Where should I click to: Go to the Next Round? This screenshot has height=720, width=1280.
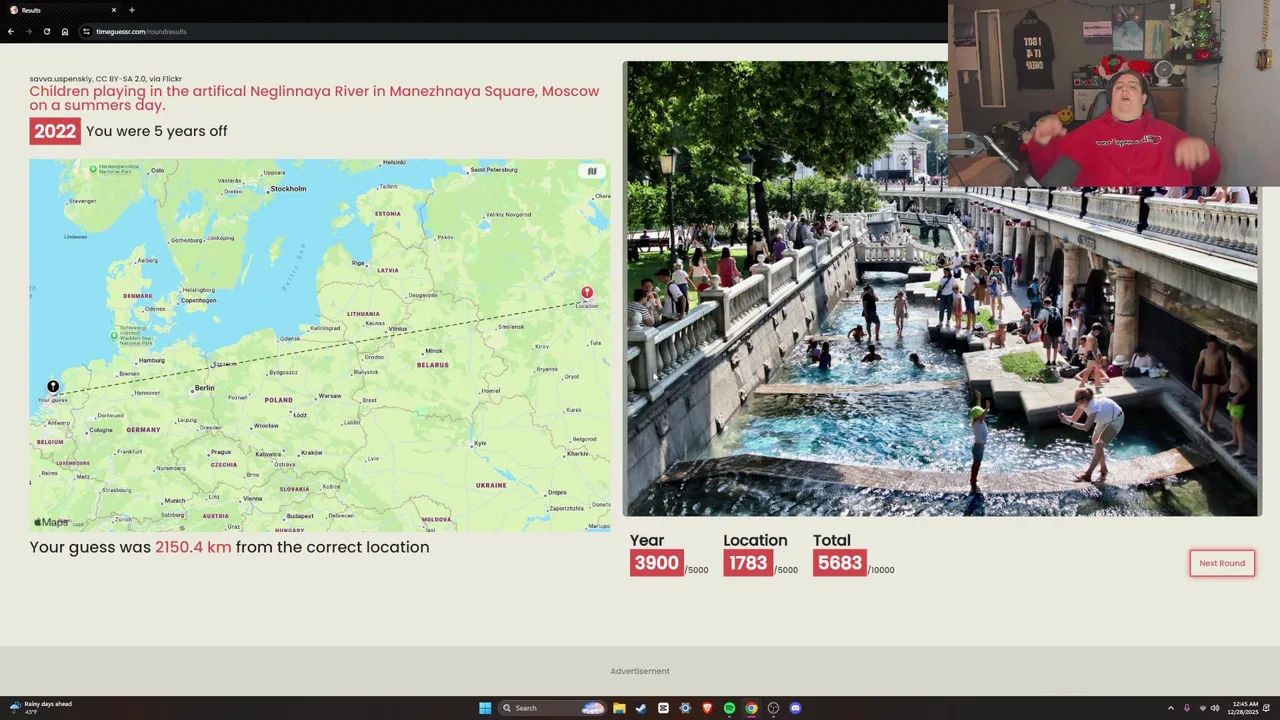1222,563
